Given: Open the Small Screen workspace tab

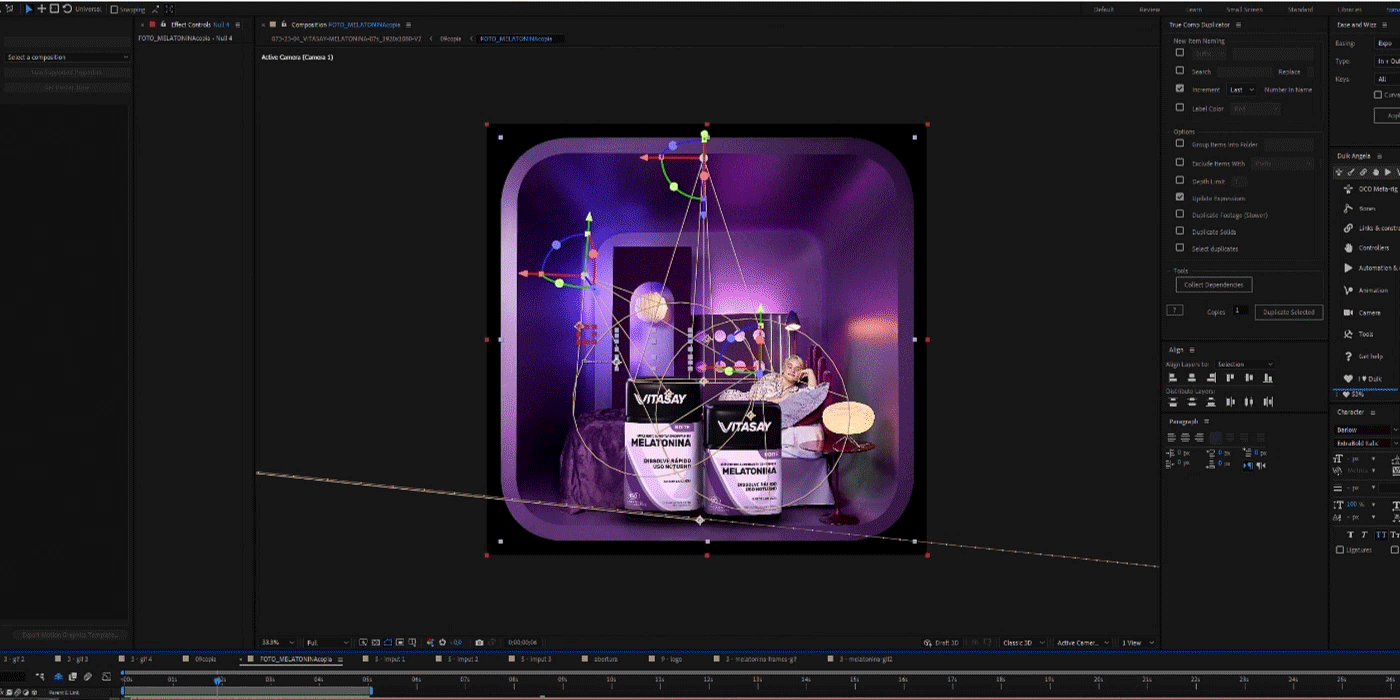Looking at the screenshot, I should click(1244, 9).
